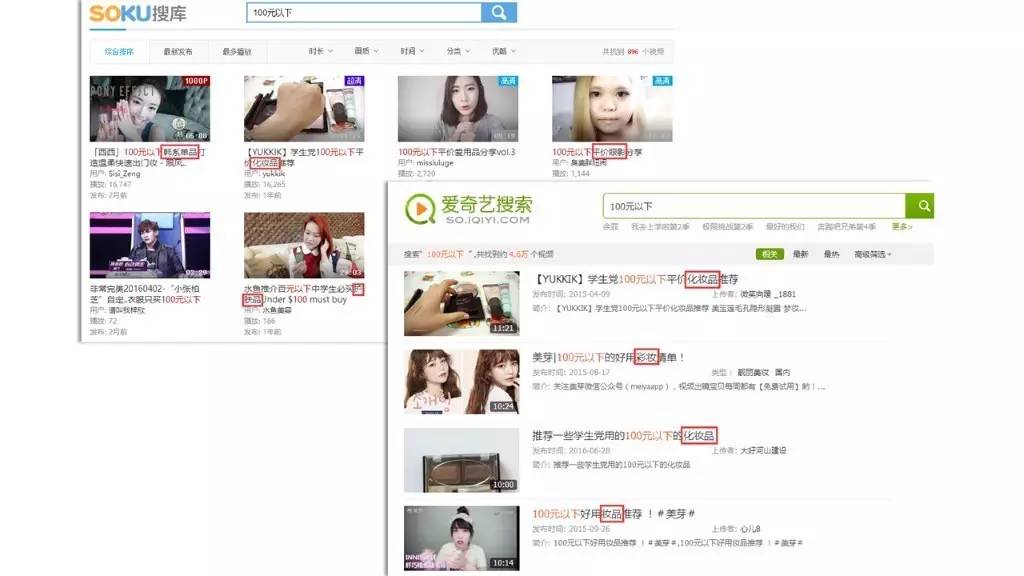The image size is (1024, 576).
Task: Click user name Sisi_Zeng
Action: click(124, 174)
